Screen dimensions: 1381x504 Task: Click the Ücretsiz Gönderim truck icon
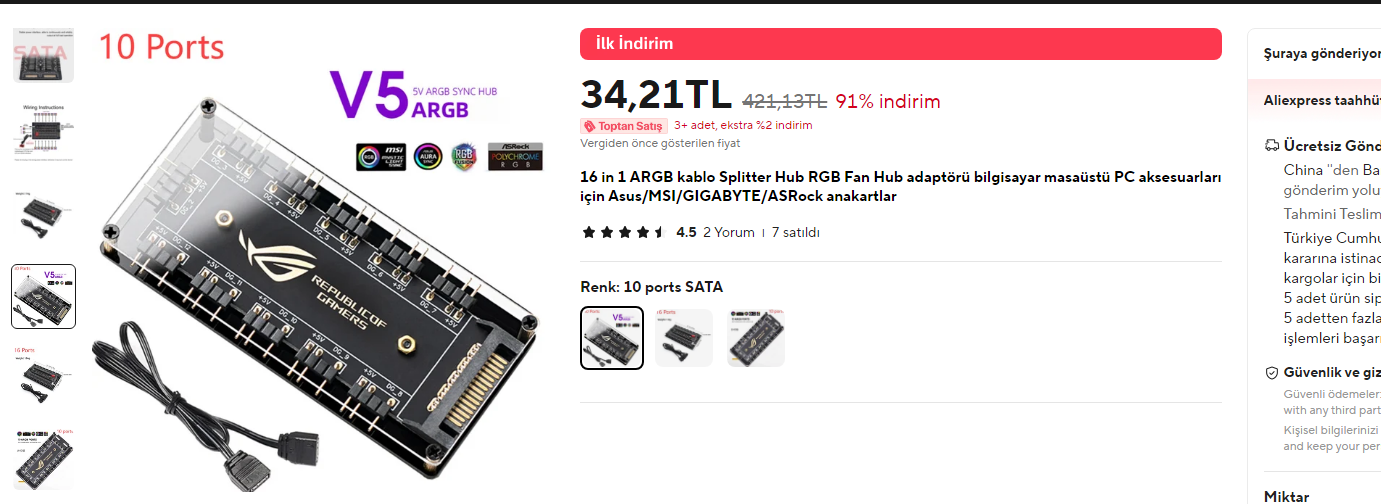[1272, 146]
